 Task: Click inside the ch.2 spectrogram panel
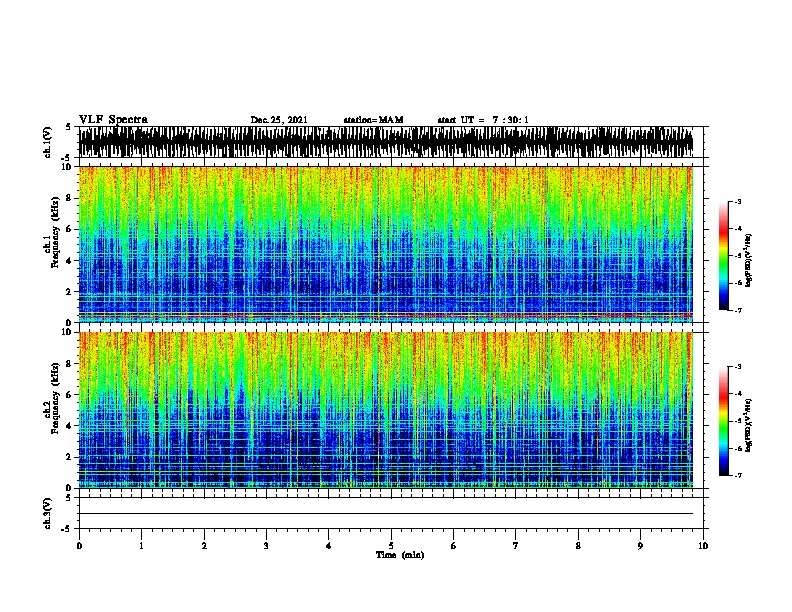386,410
